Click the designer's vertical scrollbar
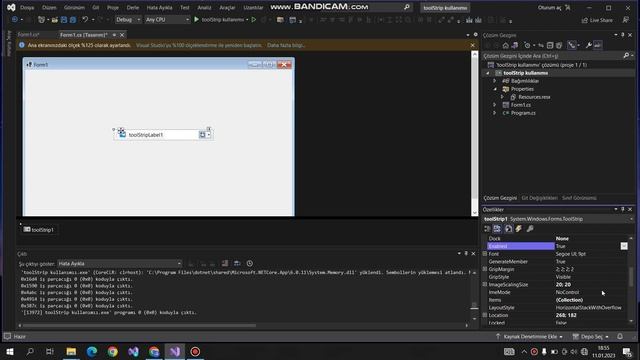 [x=474, y=133]
